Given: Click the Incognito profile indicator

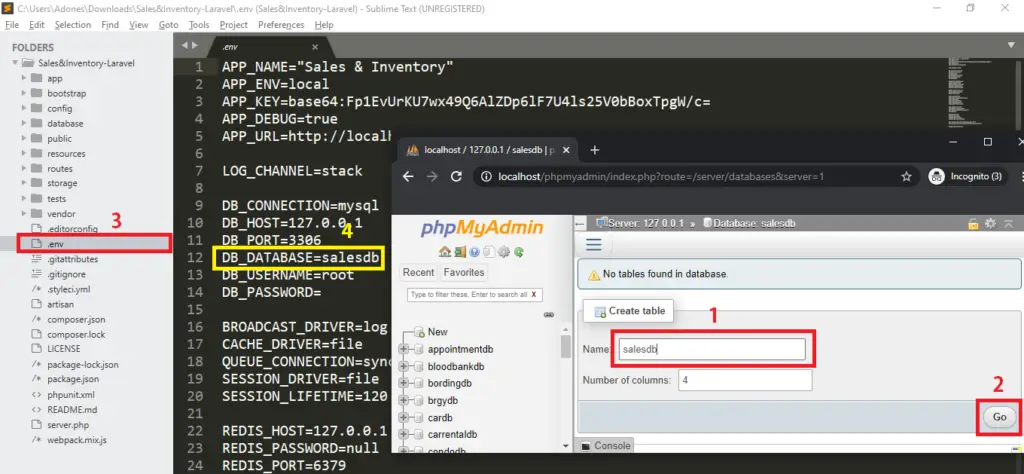Looking at the screenshot, I should [966, 177].
